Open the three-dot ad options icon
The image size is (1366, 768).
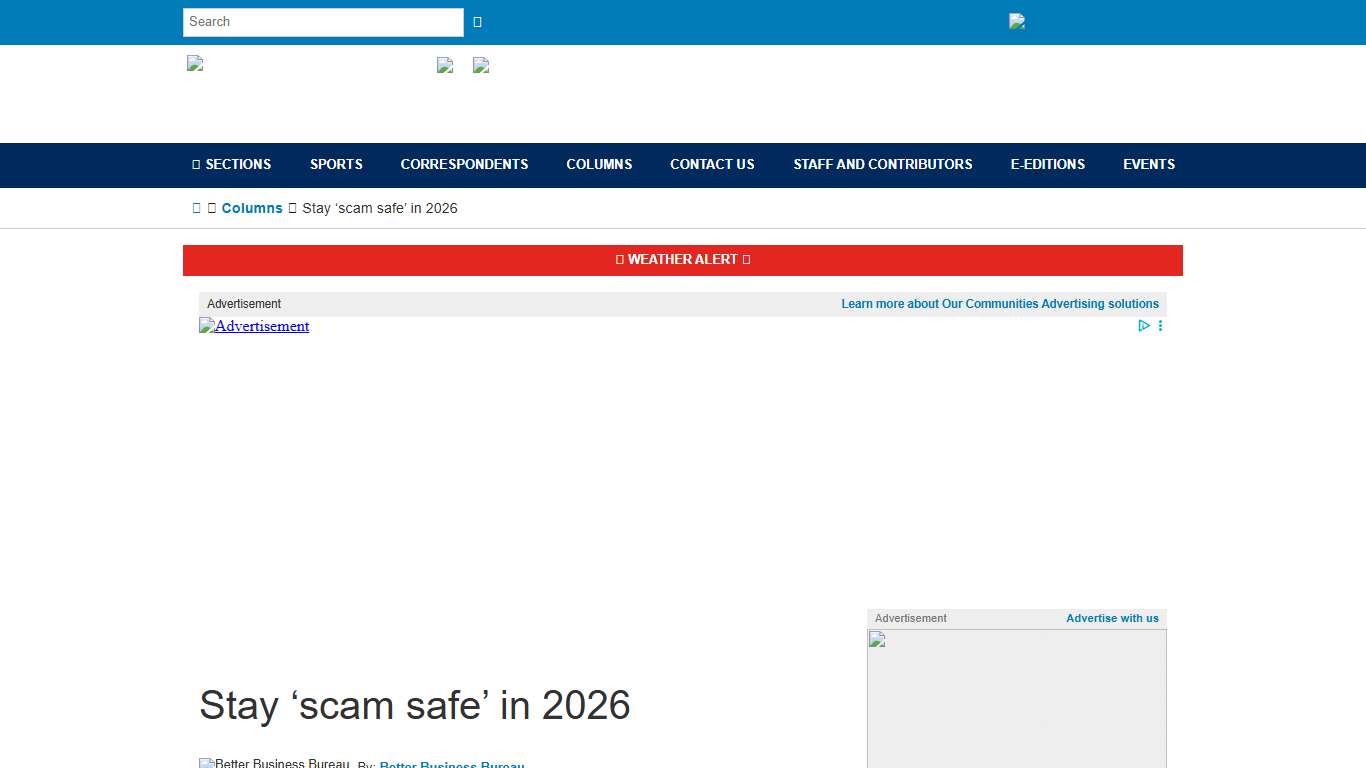(1160, 325)
